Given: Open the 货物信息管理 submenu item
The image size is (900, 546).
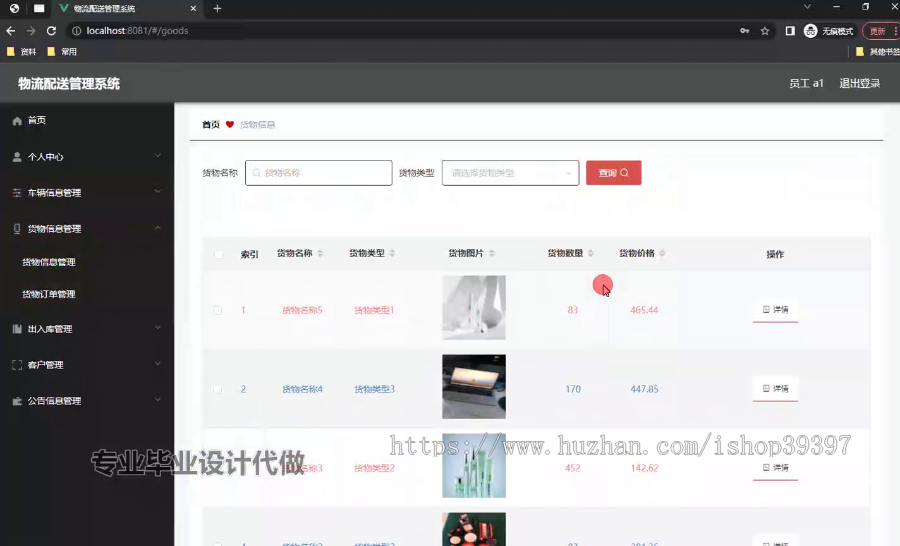Looking at the screenshot, I should tap(49, 262).
